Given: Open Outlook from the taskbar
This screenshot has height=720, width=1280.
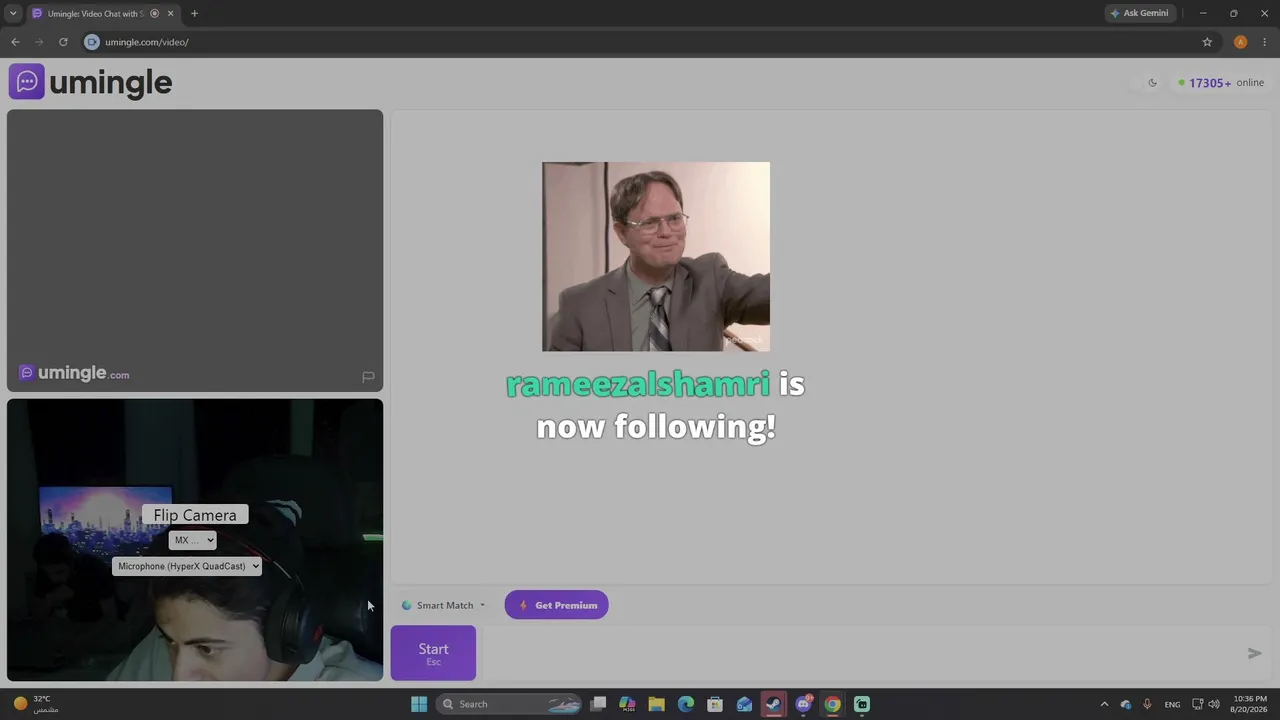Looking at the screenshot, I should tap(744, 704).
